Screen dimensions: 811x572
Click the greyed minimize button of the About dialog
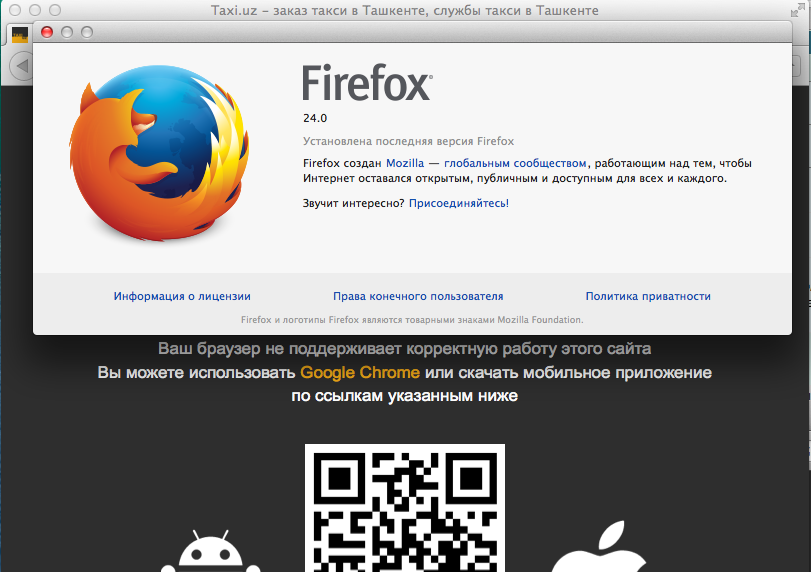pos(67,32)
